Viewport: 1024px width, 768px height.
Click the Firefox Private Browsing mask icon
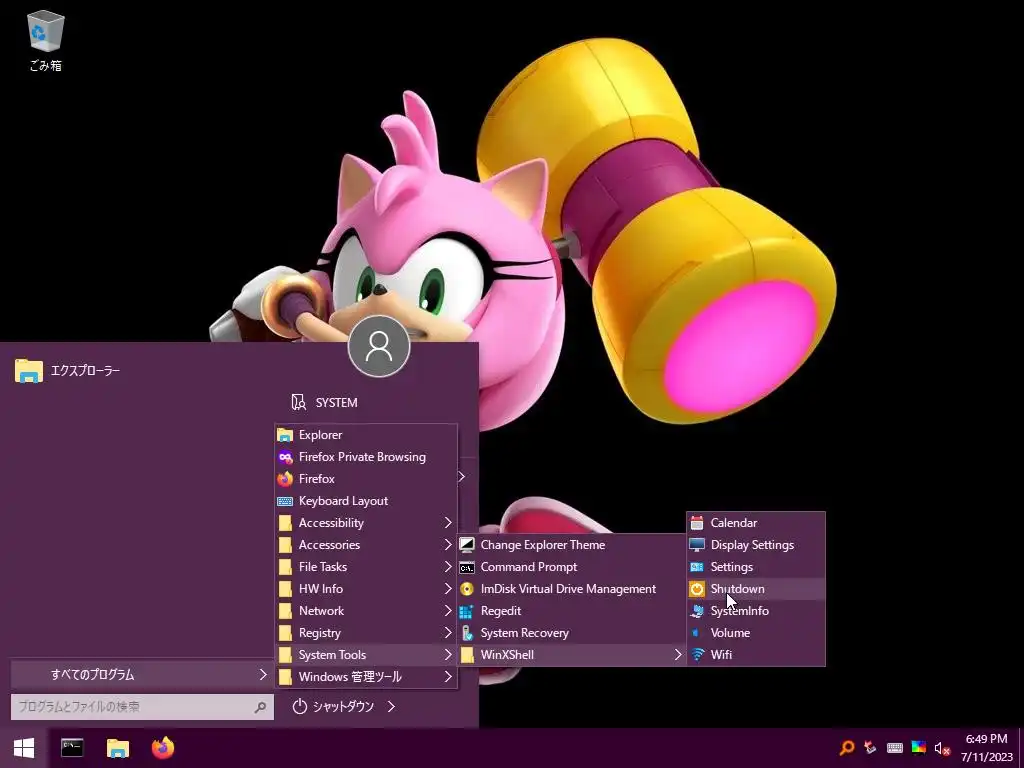[x=285, y=457]
